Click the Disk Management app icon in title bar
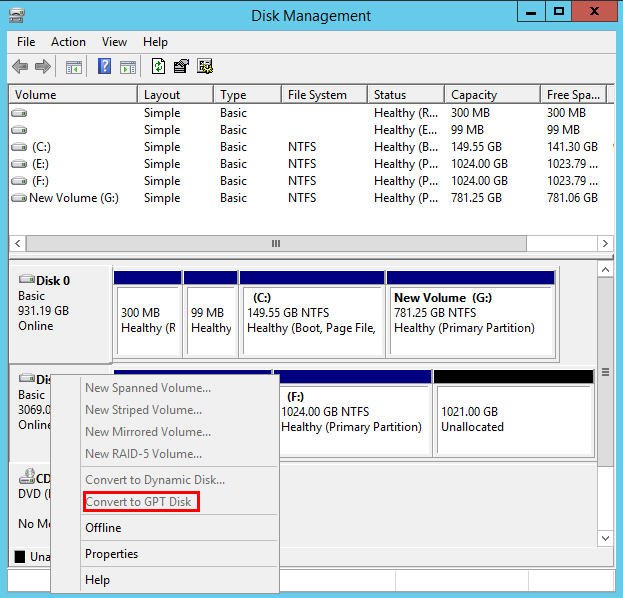This screenshot has height=598, width=623. 17,15
